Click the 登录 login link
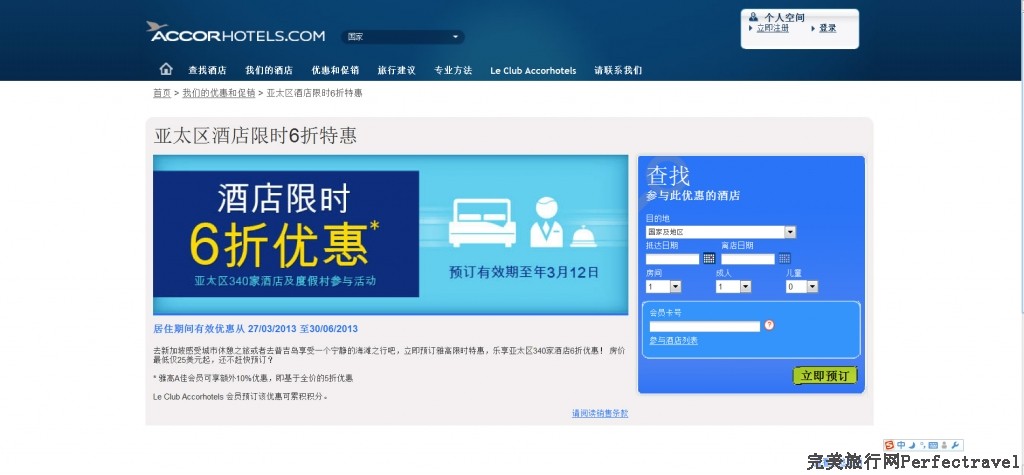This screenshot has width=1024, height=475. click(828, 29)
